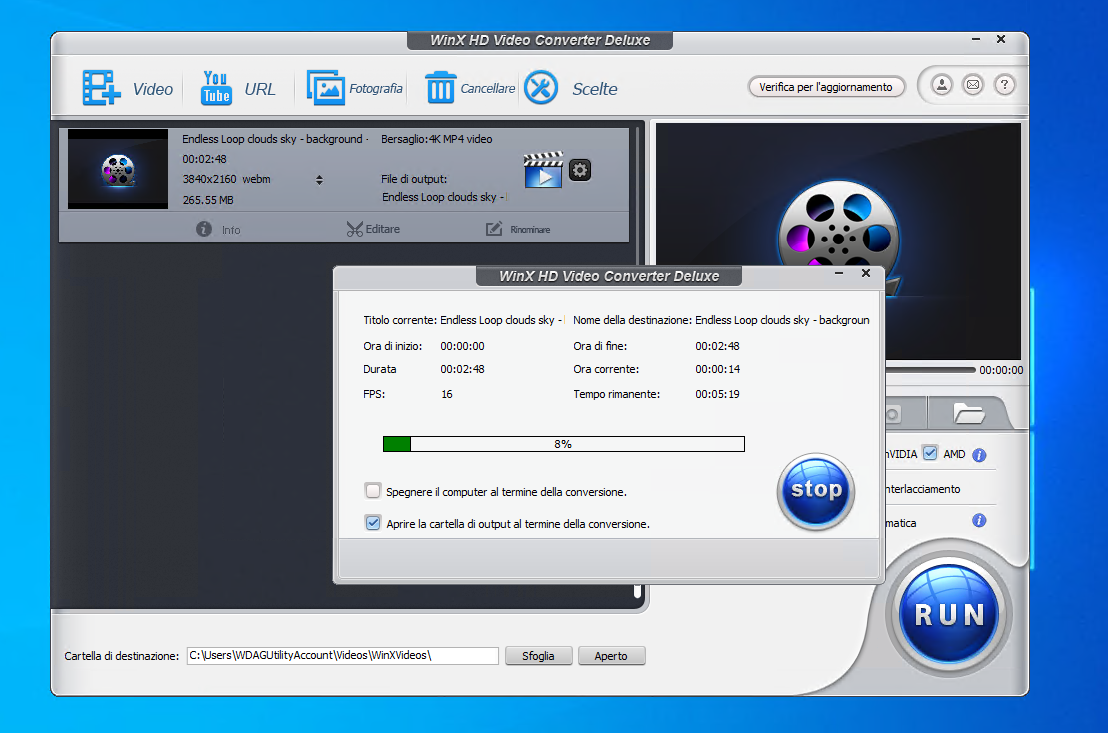
Task: Minimize the conversion progress dialog
Action: coord(839,273)
